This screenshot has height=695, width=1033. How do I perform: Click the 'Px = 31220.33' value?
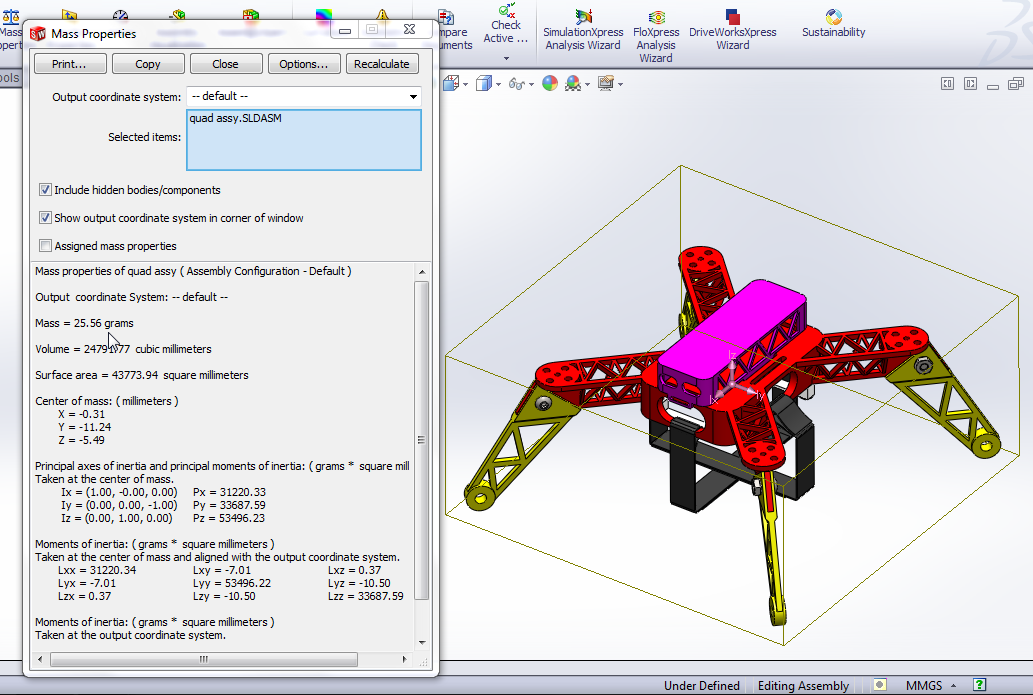click(x=229, y=492)
